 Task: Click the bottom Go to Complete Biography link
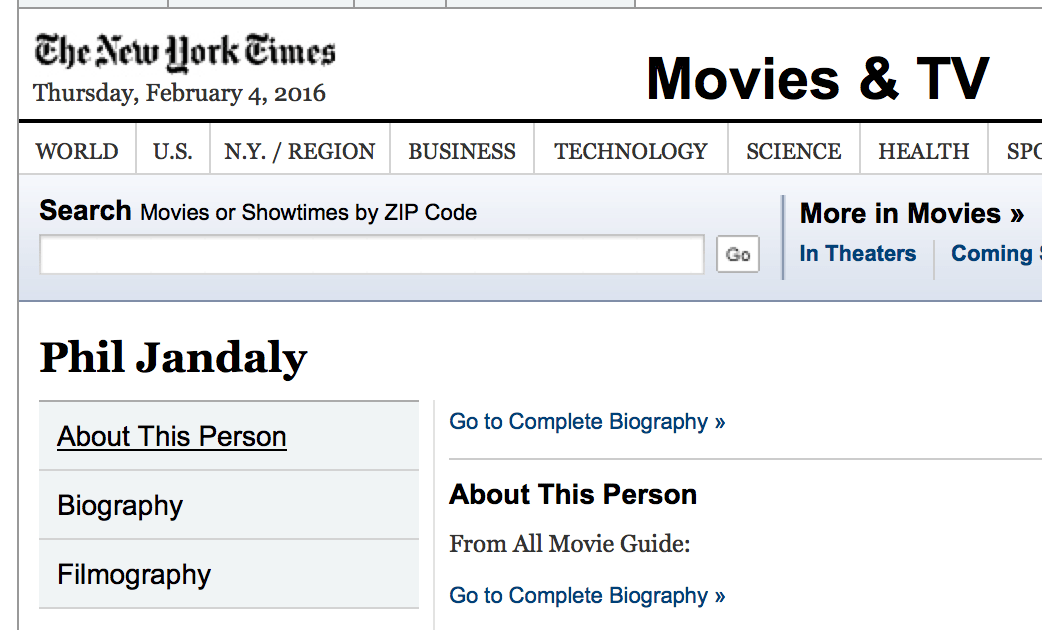point(587,595)
